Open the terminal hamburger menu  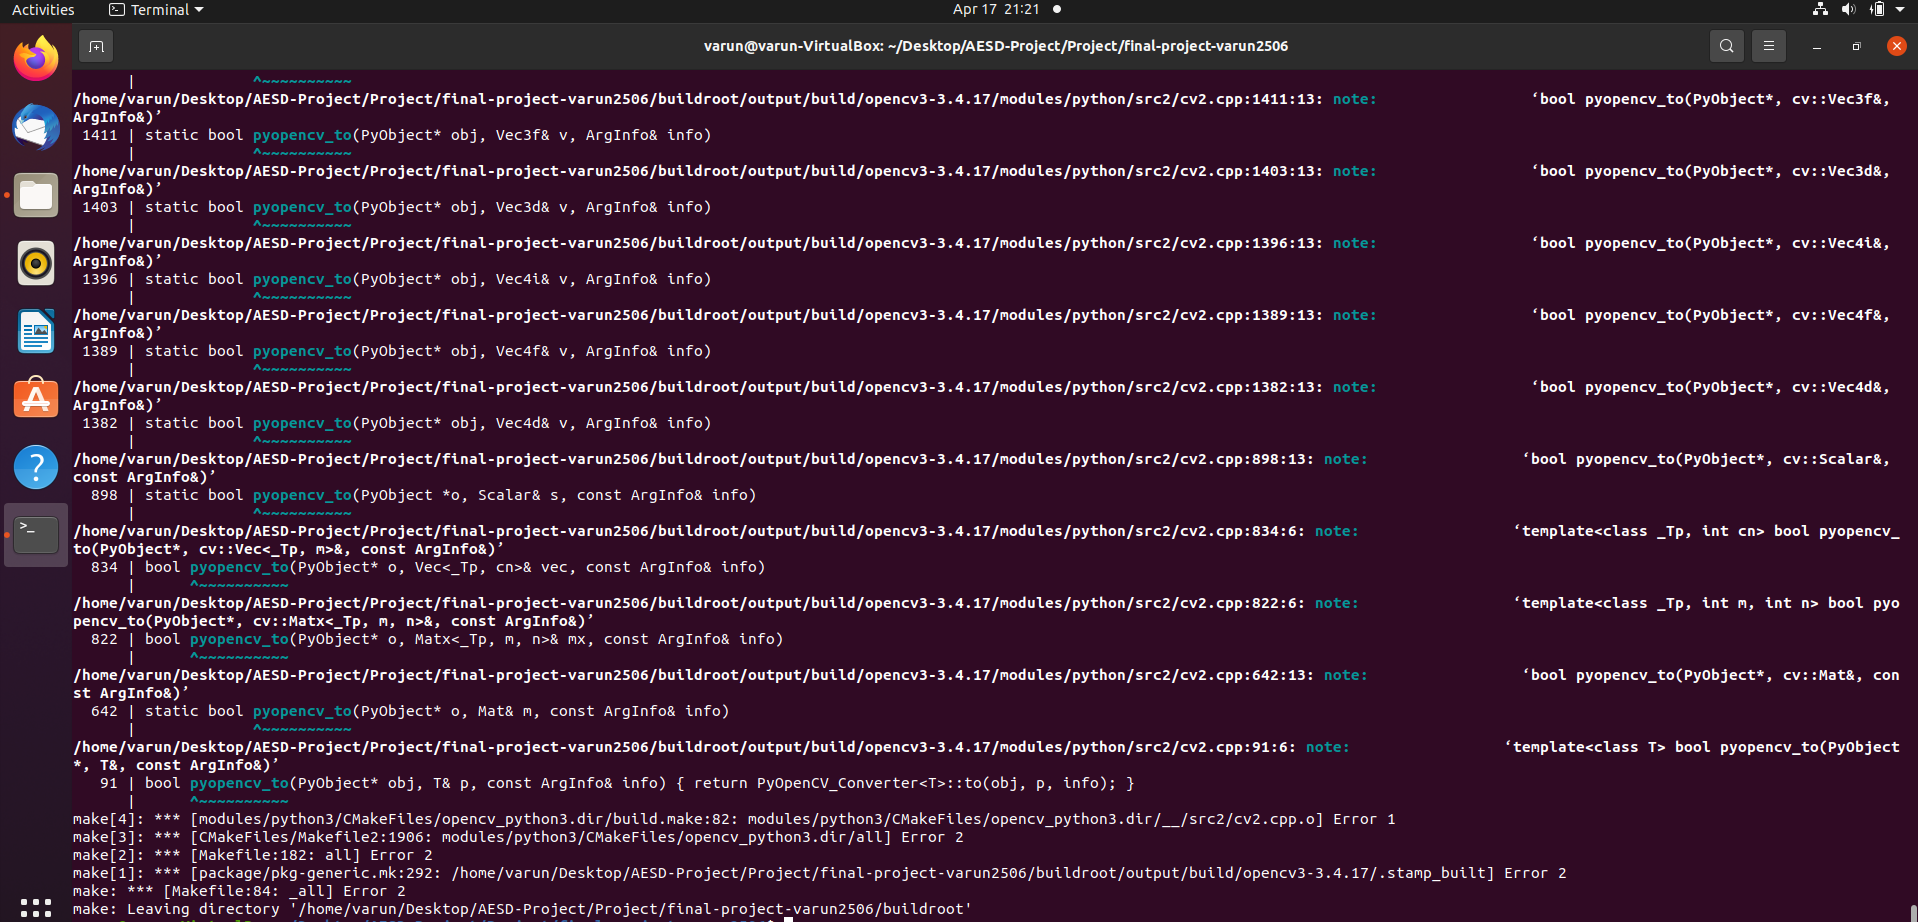(x=1768, y=46)
